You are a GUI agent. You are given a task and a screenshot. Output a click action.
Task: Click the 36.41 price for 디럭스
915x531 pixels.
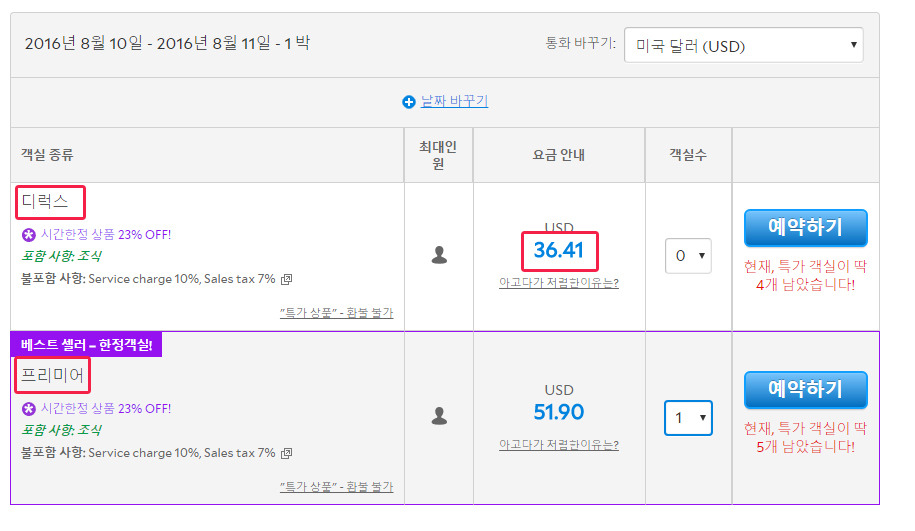pyautogui.click(x=558, y=249)
